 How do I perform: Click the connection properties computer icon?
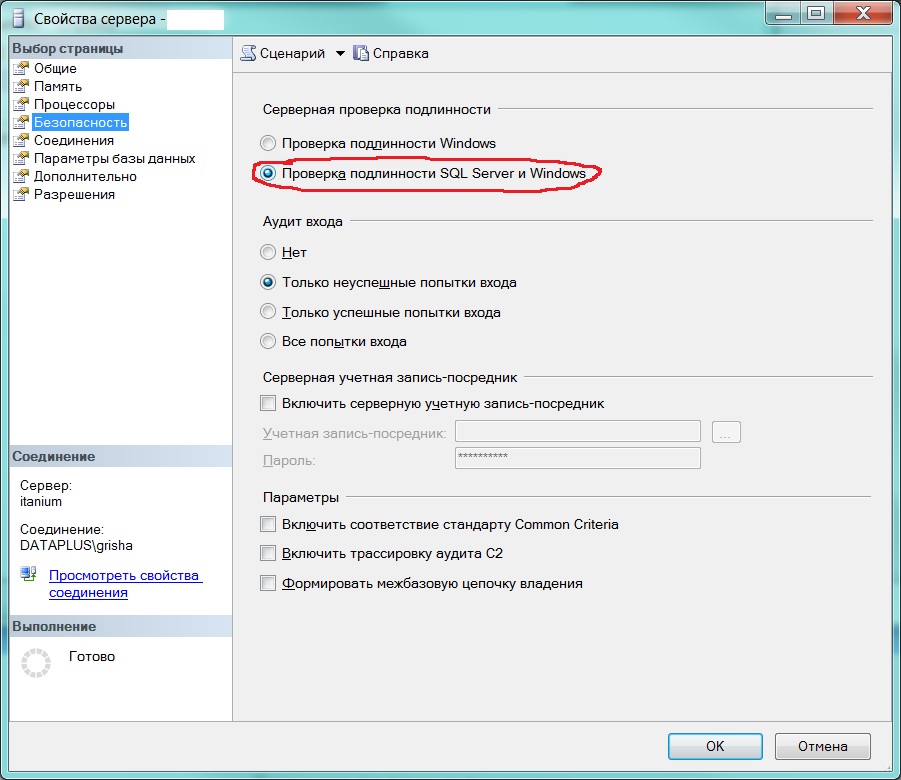28,574
